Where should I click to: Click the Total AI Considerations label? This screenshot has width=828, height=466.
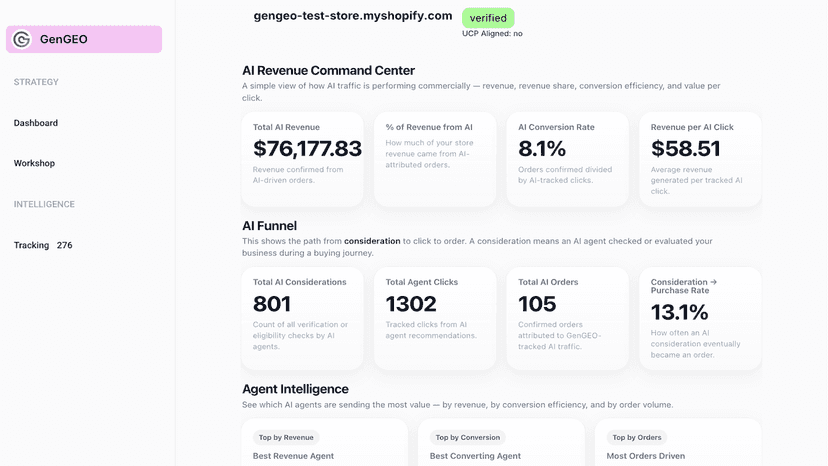point(299,282)
